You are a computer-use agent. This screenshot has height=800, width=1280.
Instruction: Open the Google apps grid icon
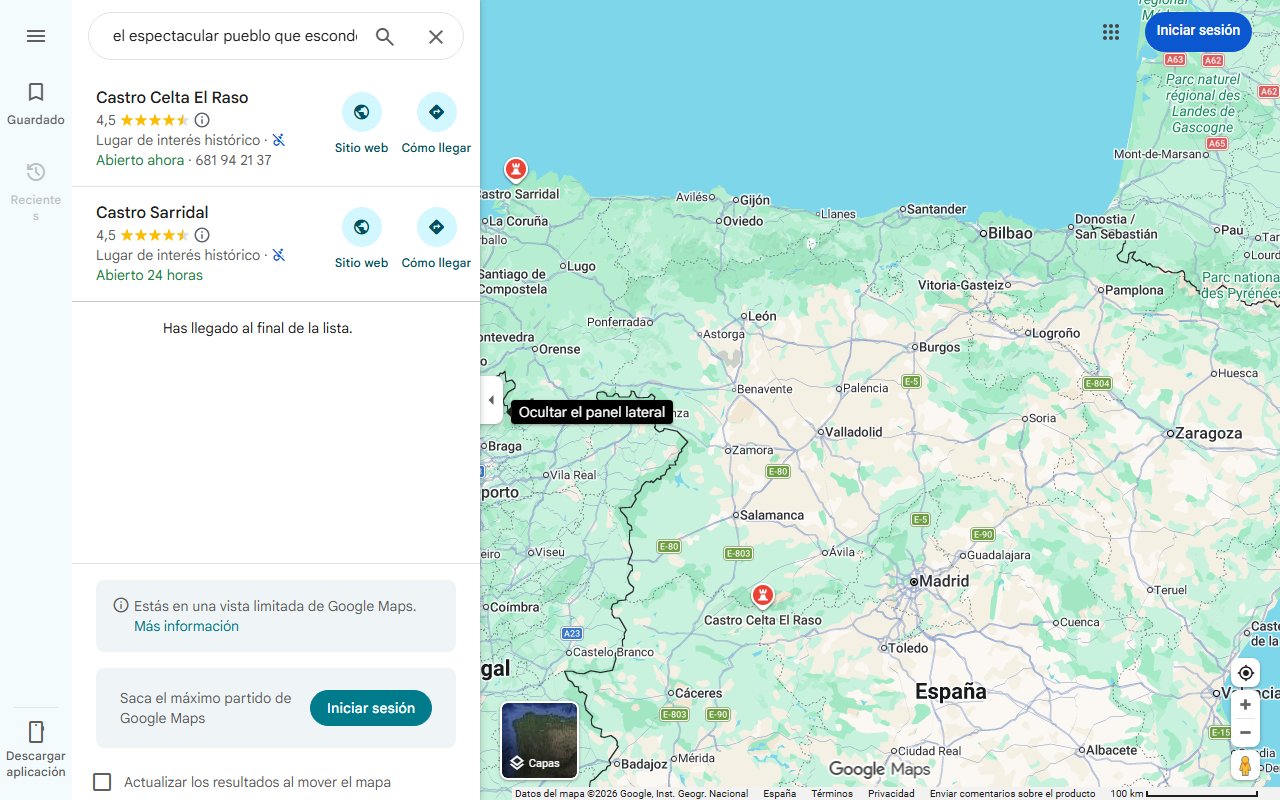pyautogui.click(x=1111, y=32)
